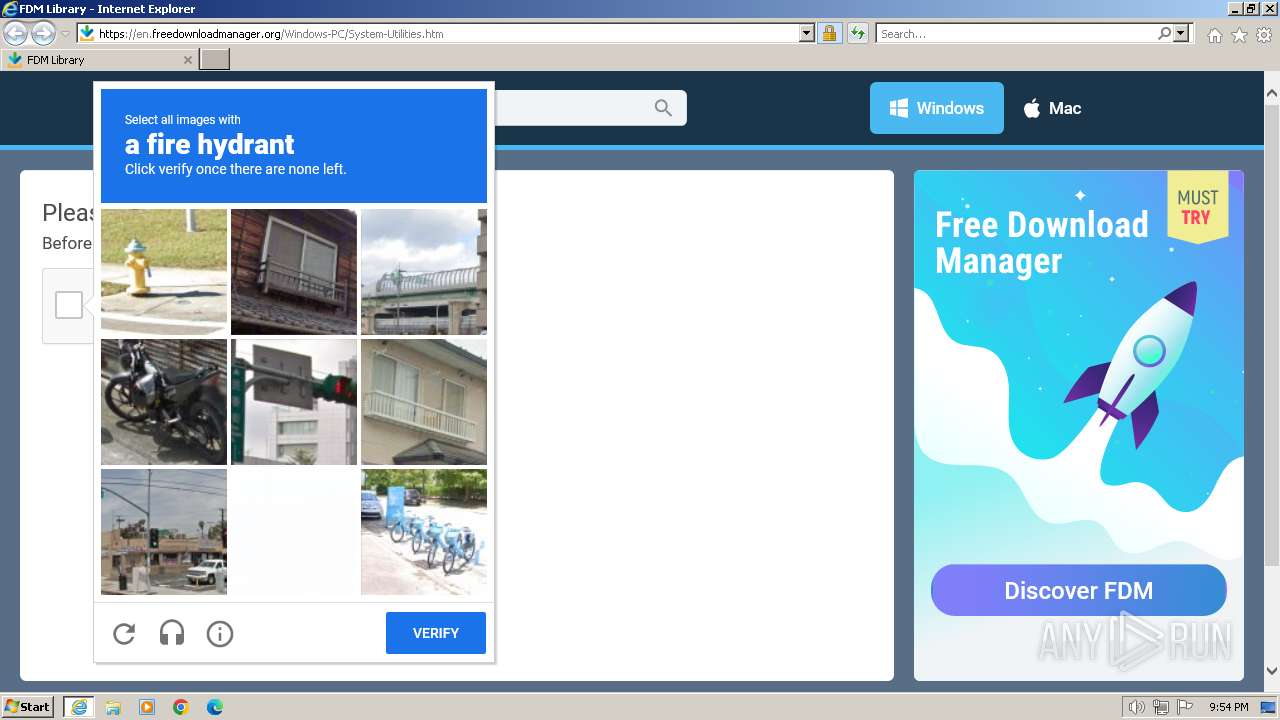Click the IE search magnifier
Image resolution: width=1280 pixels, height=720 pixels.
[1165, 33]
